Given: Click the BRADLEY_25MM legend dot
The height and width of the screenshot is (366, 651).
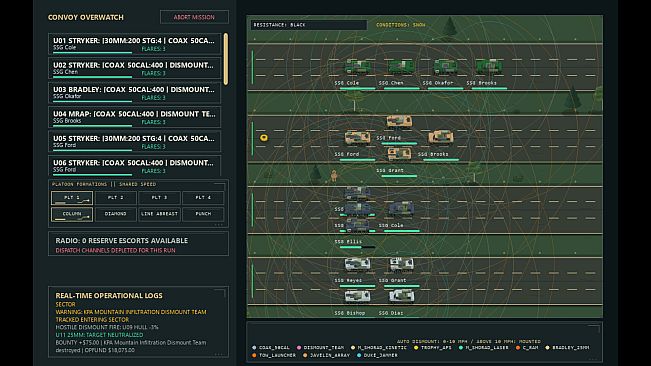Looking at the screenshot, I should 547,348.
